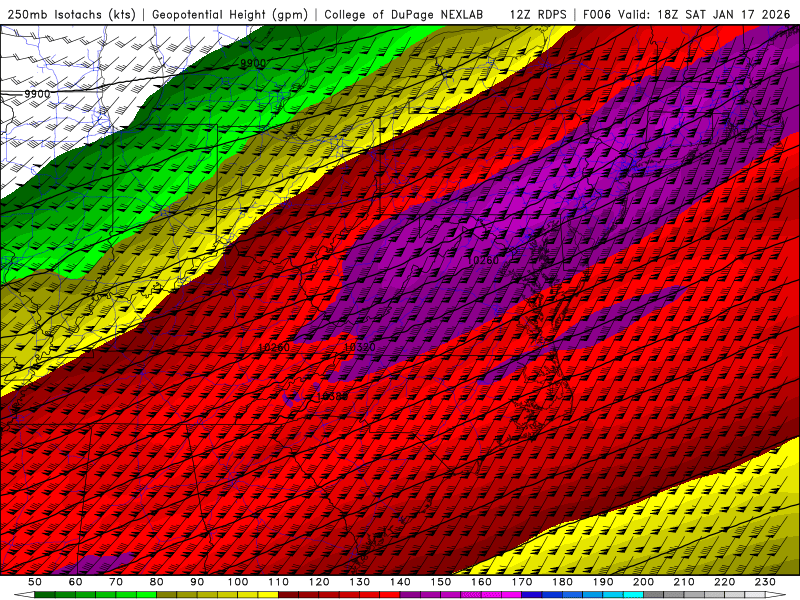Click the "F006 Valid: 18Z SAT JAN 17 2026" text
The height and width of the screenshot is (600, 800).
pos(686,14)
